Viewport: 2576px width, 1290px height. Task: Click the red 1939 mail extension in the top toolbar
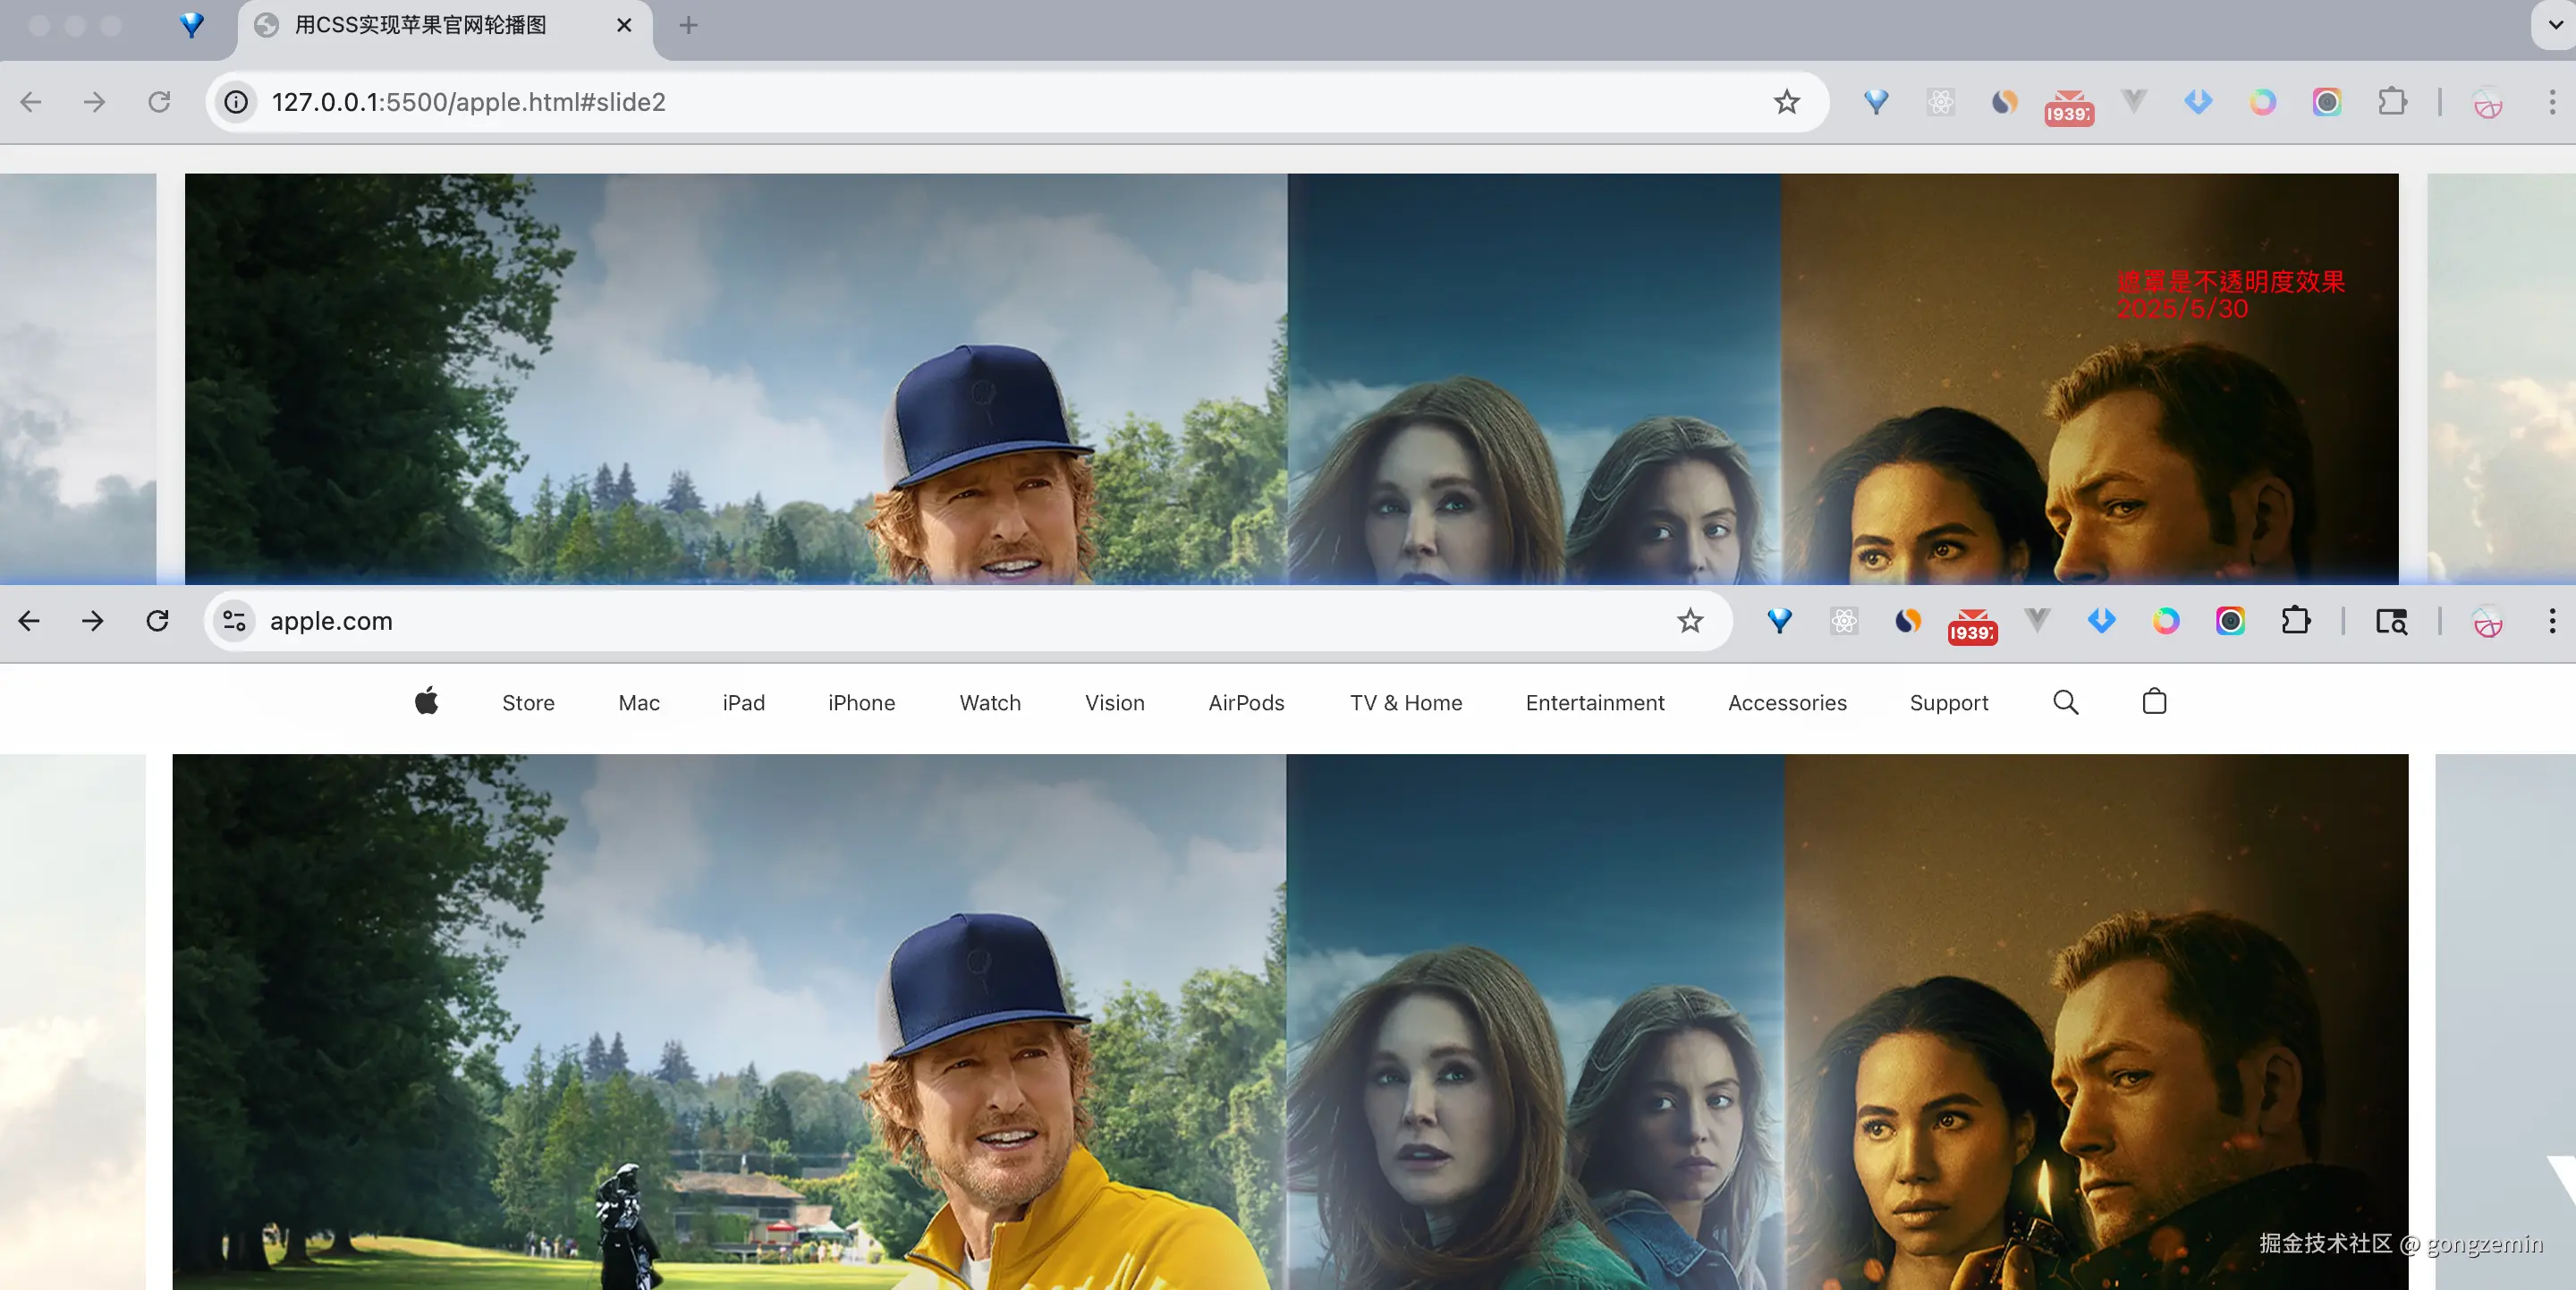[x=2068, y=104]
